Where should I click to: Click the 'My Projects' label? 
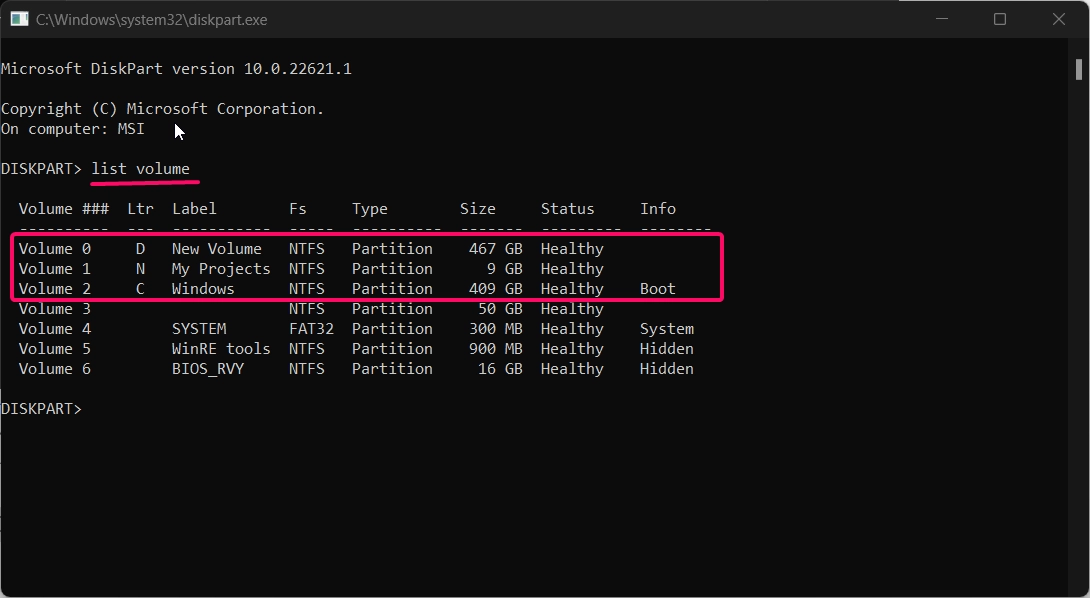[x=221, y=269]
